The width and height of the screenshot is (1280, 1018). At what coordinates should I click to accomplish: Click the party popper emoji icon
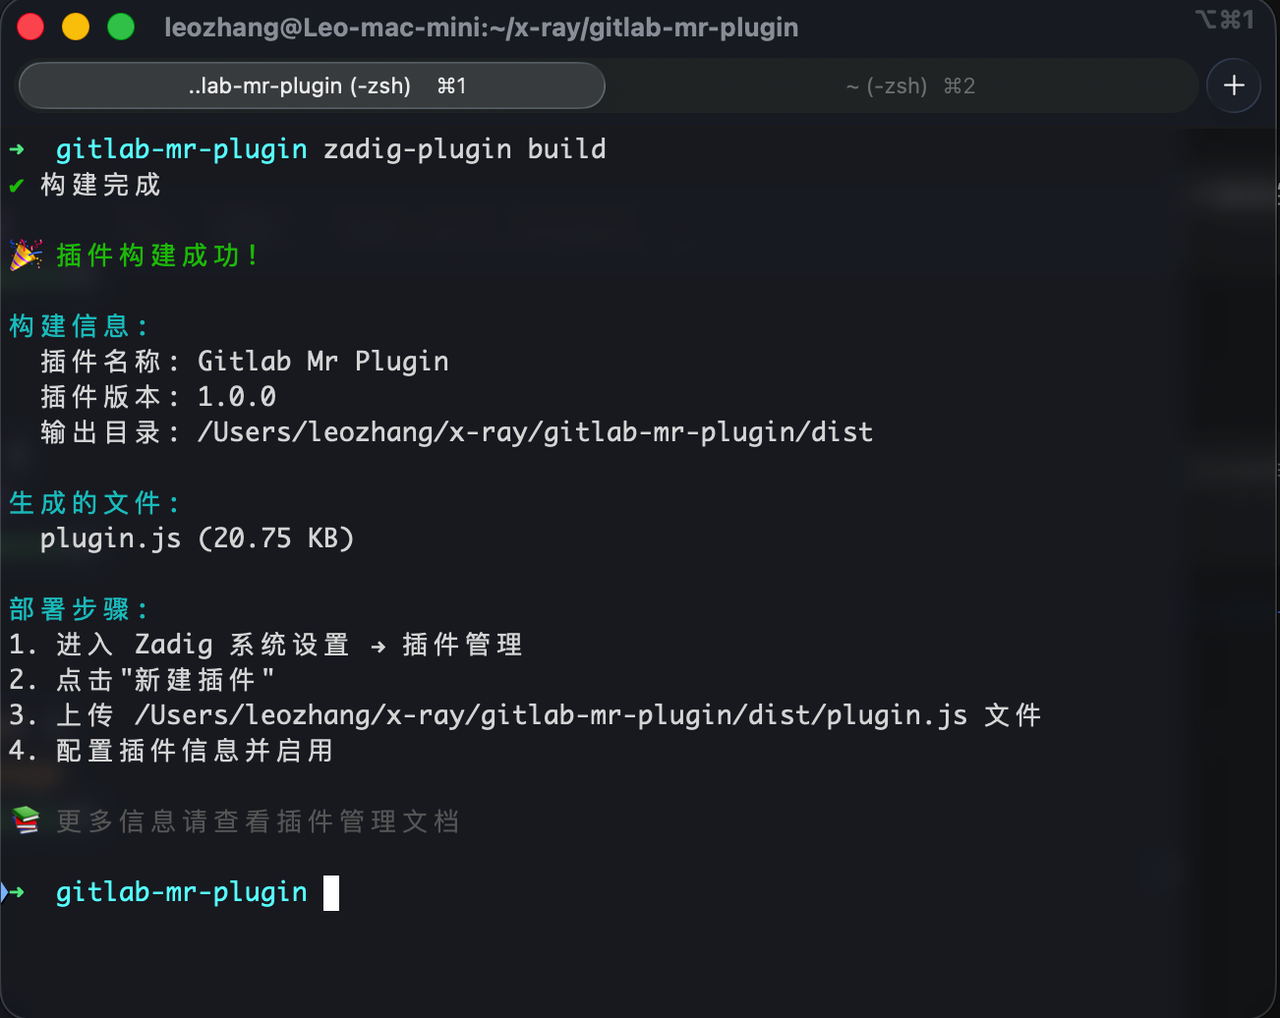25,255
